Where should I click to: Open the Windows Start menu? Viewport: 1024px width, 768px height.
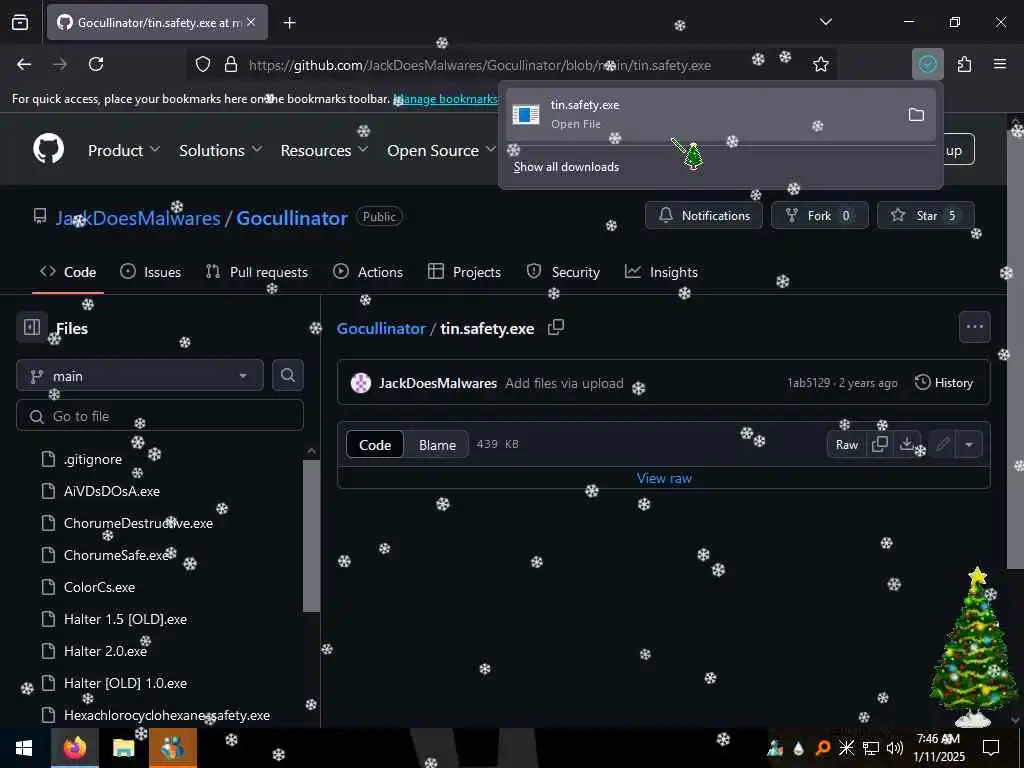pos(24,748)
